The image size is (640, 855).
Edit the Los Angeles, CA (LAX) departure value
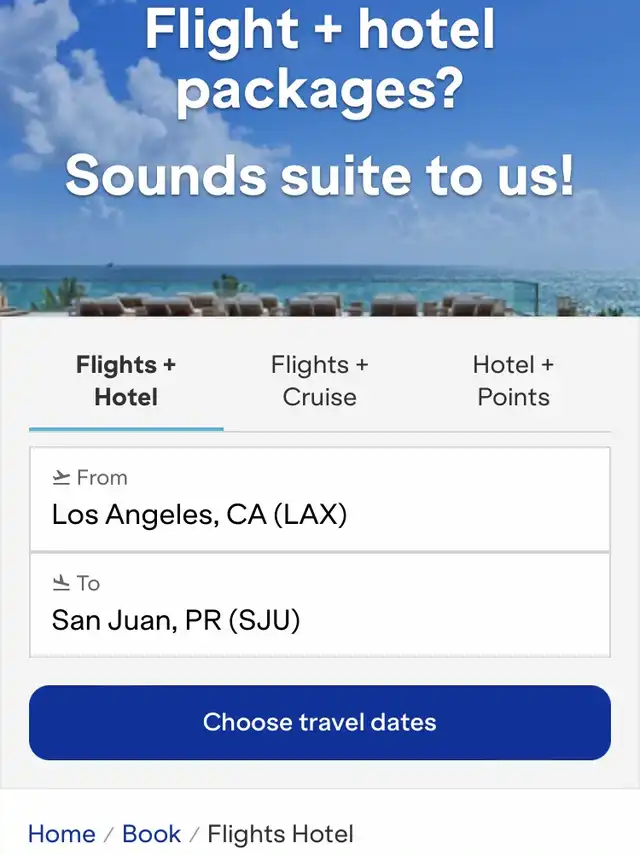[x=319, y=499]
